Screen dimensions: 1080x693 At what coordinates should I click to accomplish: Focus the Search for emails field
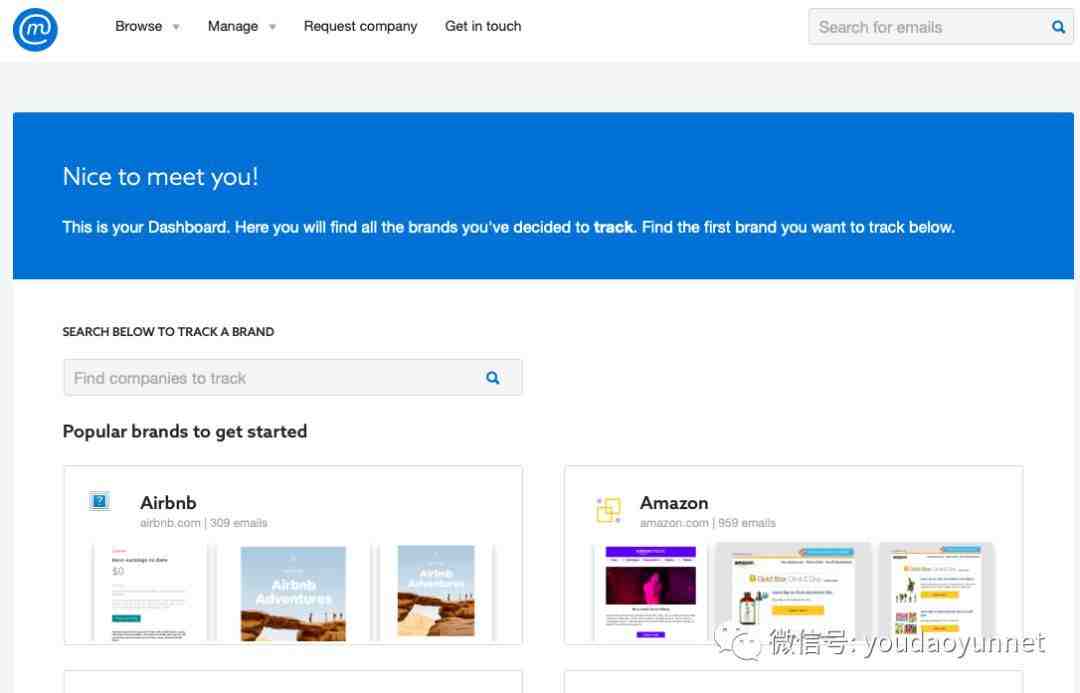coord(940,27)
